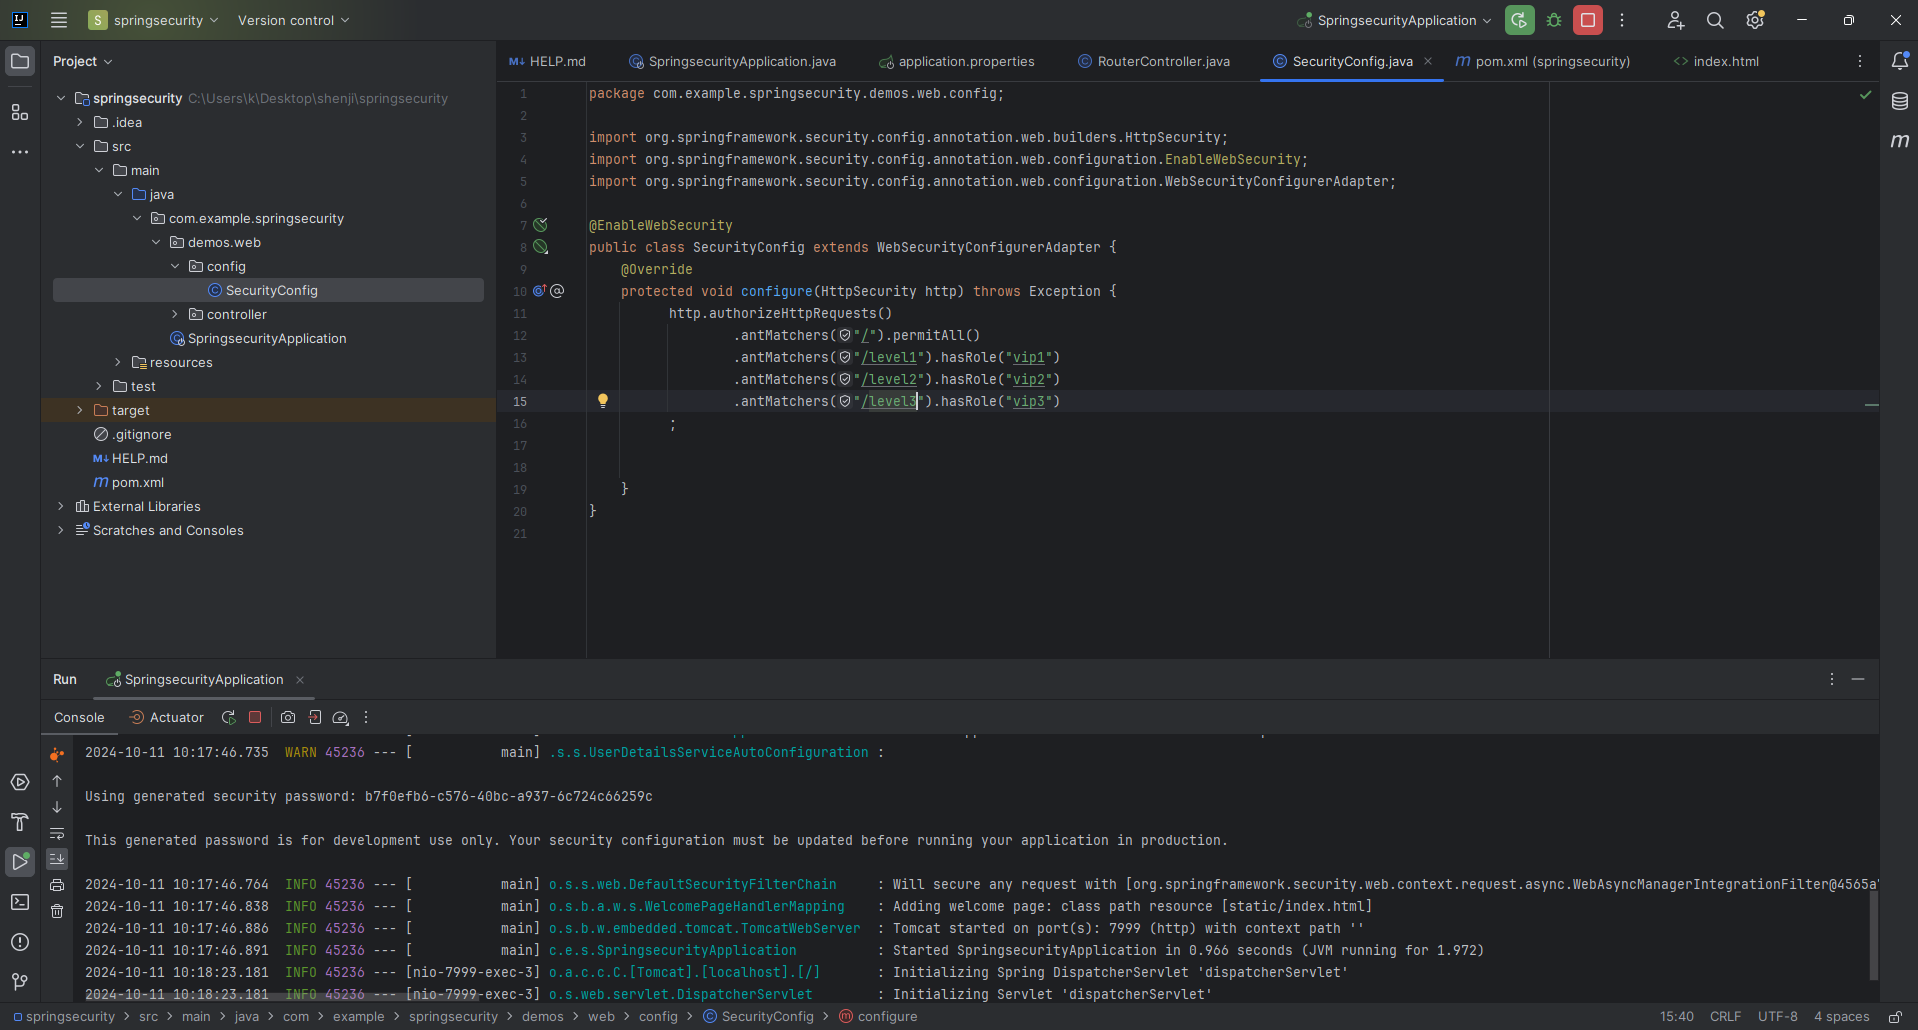Viewport: 1918px width, 1030px height.
Task: Stop the running application in top toolbar
Action: (1588, 20)
